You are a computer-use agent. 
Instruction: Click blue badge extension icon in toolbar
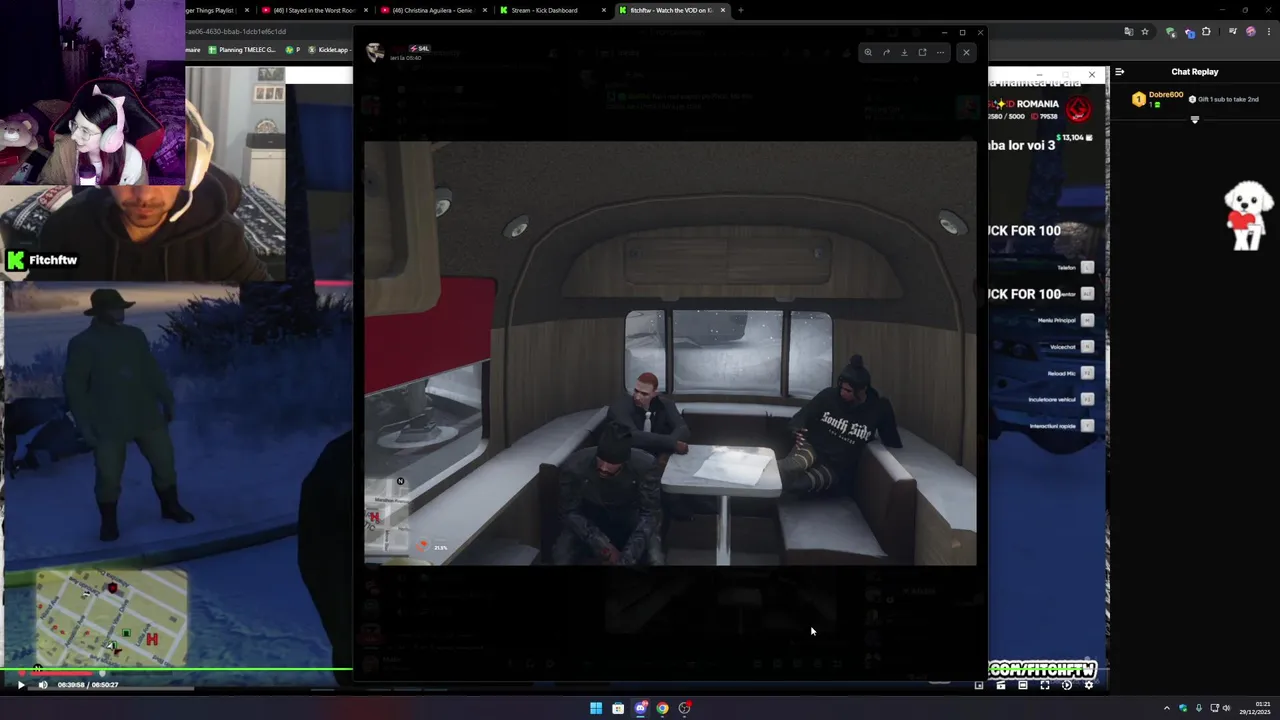tap(1189, 32)
